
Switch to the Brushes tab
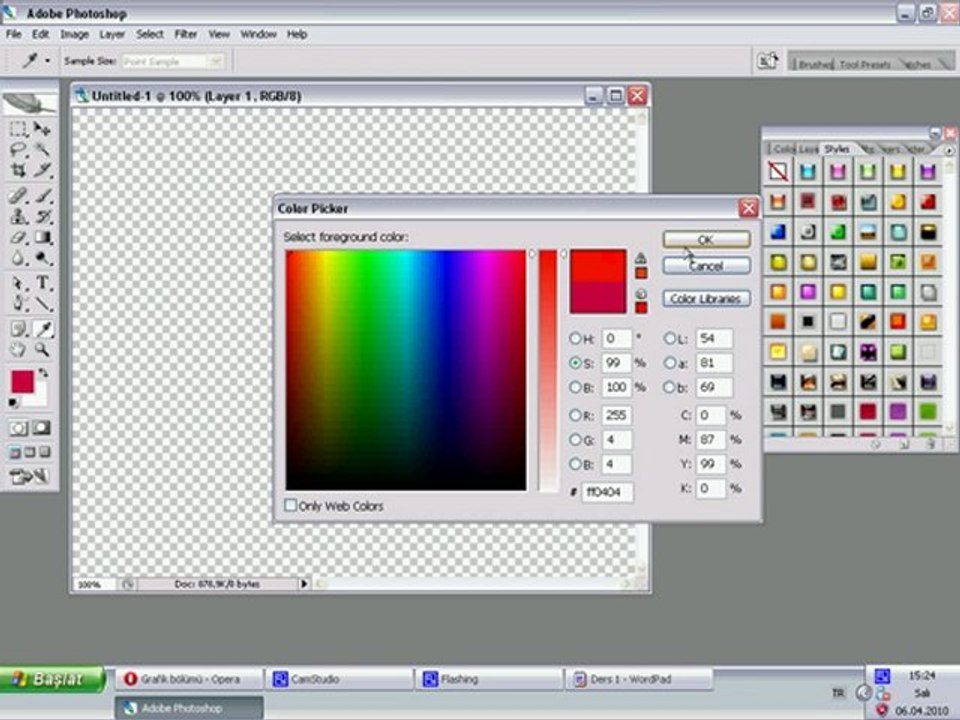tap(814, 64)
